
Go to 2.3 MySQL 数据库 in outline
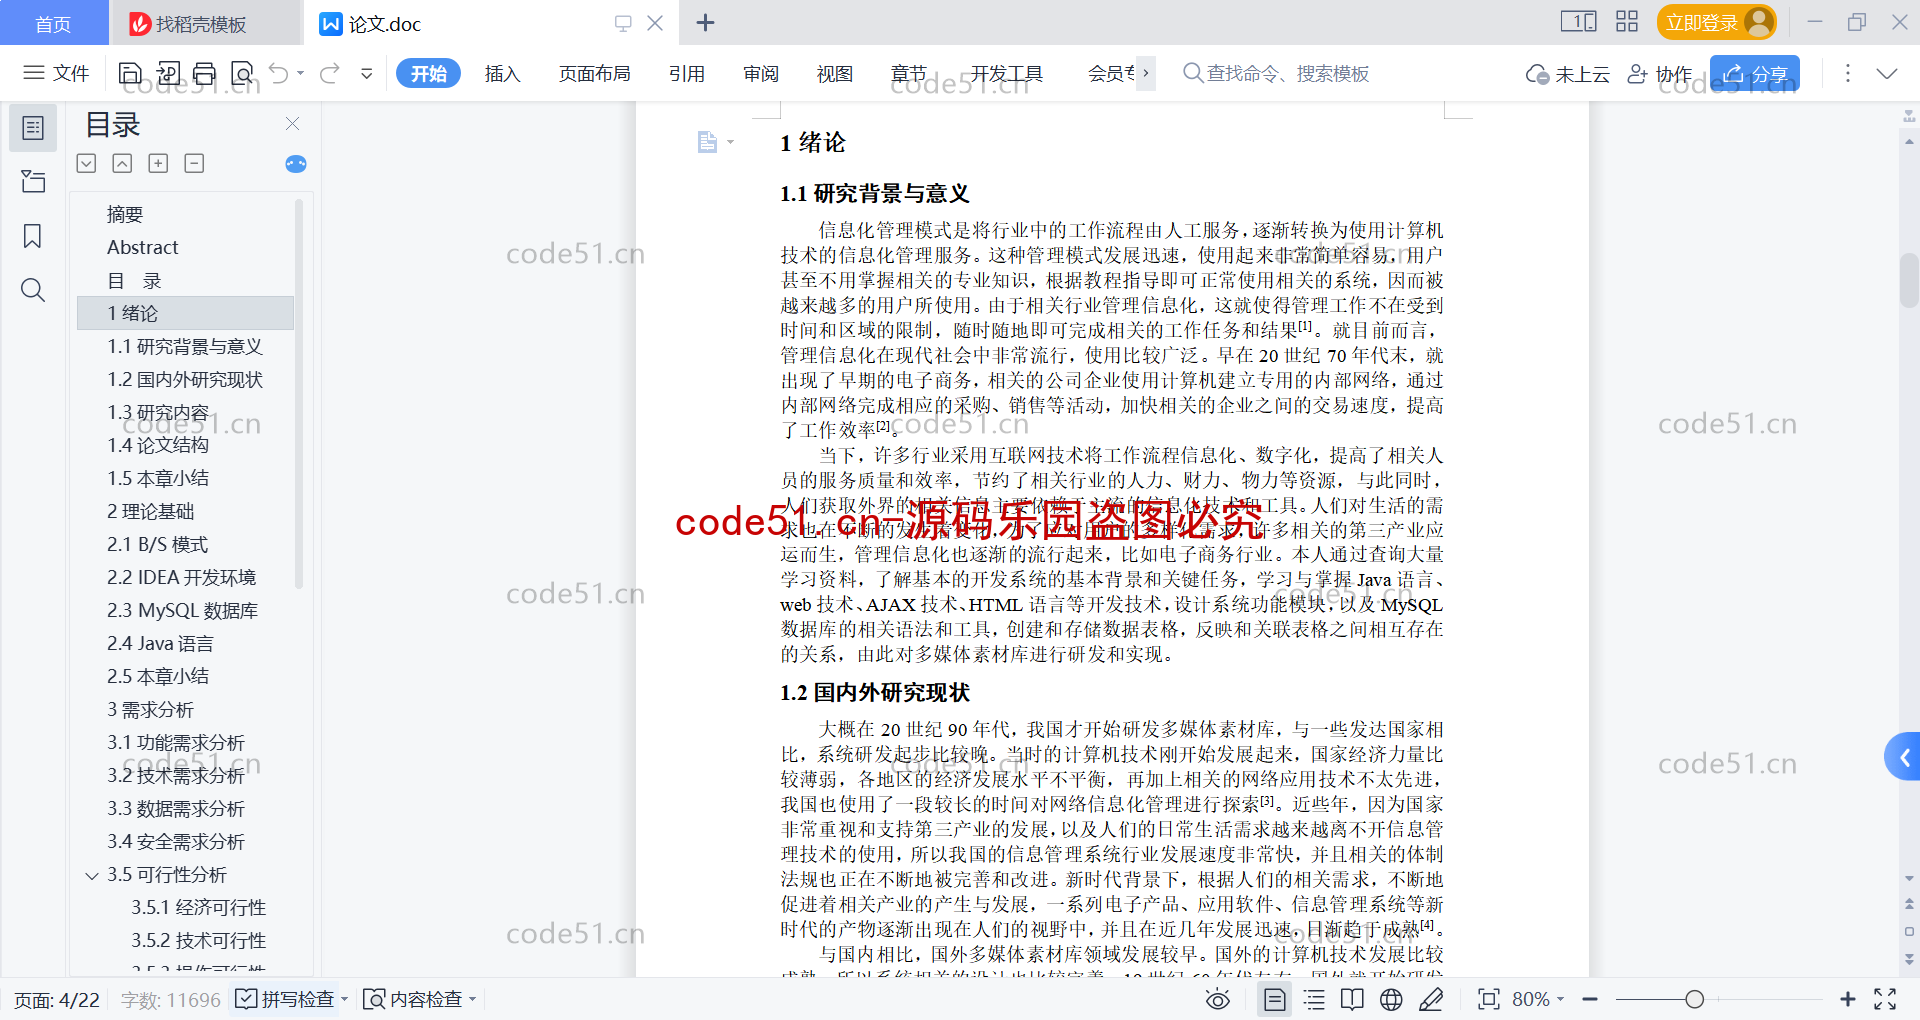183,610
